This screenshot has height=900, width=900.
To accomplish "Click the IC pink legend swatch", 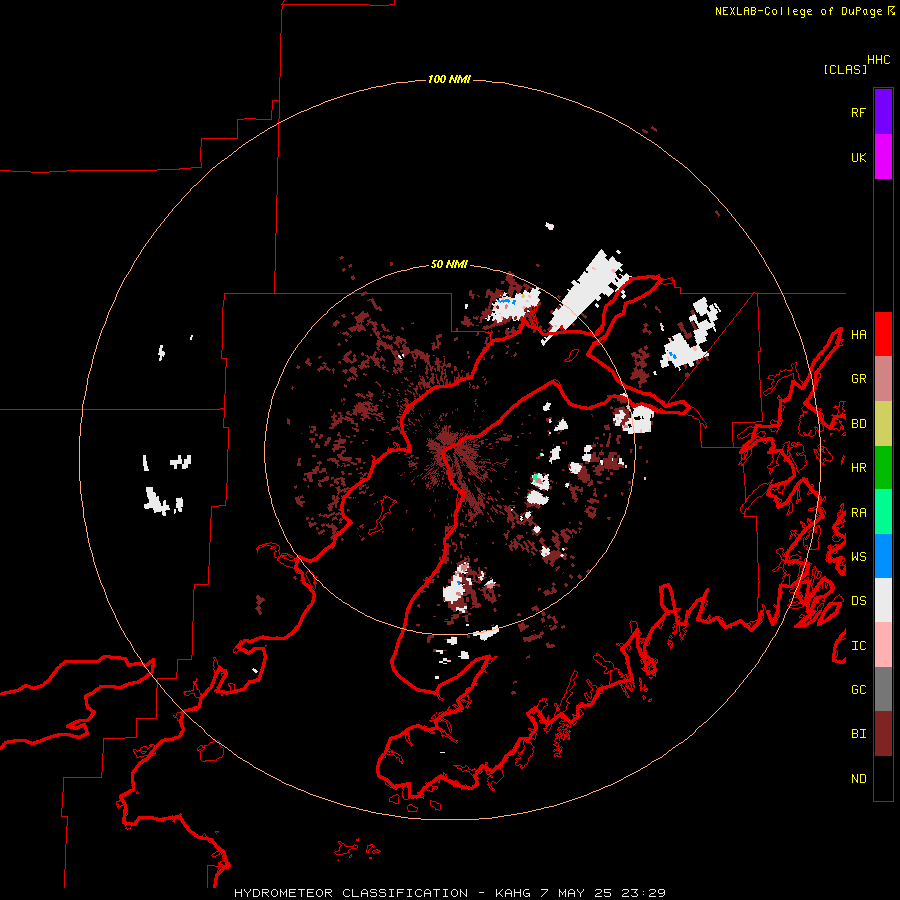I will pos(883,645).
